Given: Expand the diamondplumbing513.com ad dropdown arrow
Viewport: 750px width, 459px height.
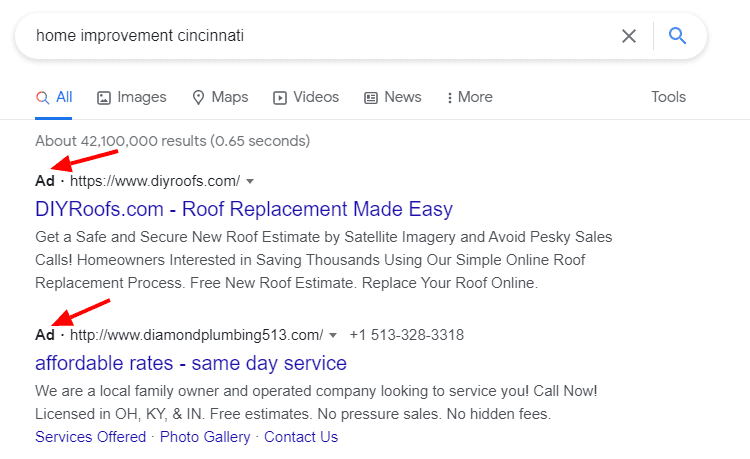Looking at the screenshot, I should (x=333, y=334).
